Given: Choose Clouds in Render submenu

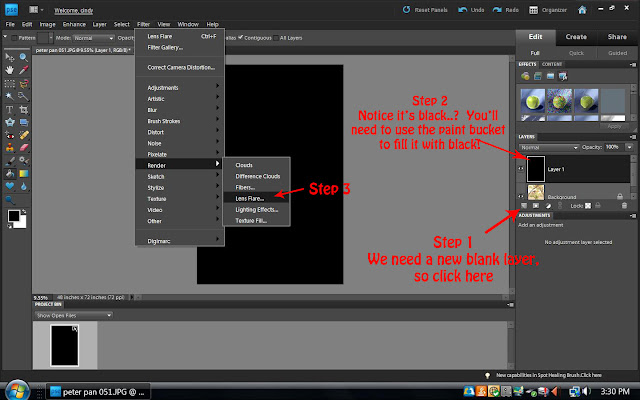Looking at the screenshot, I should (256, 165).
